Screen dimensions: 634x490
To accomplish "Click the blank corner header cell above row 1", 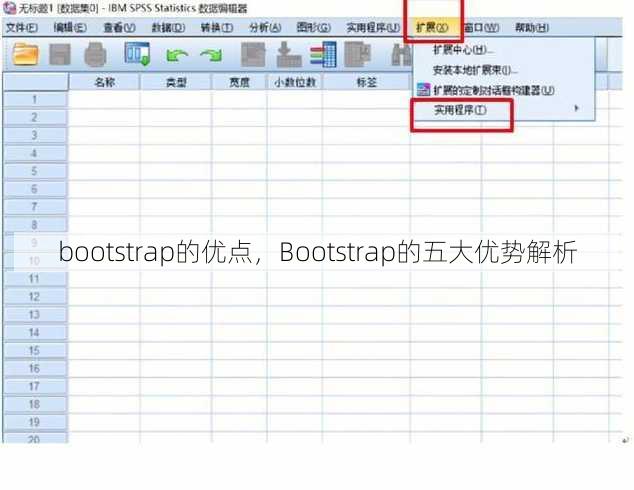I will point(36,82).
